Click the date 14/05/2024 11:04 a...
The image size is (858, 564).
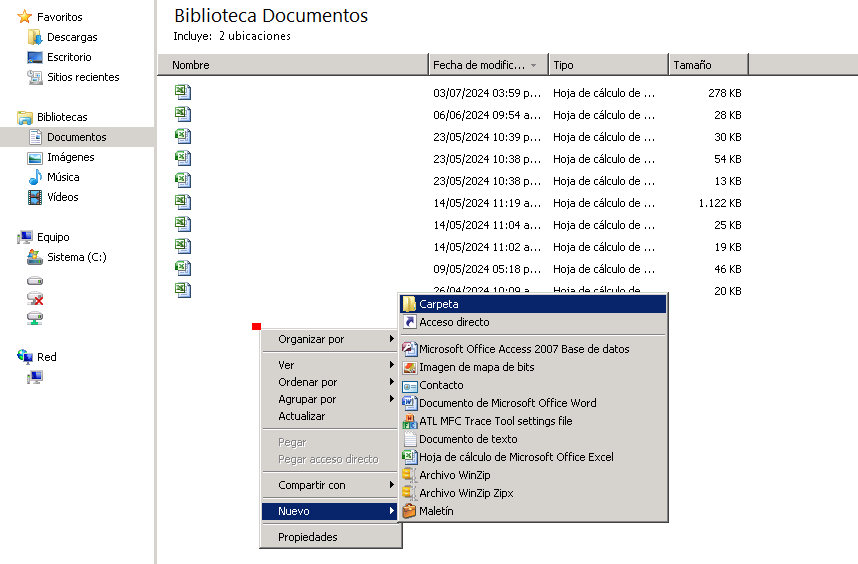click(x=487, y=225)
